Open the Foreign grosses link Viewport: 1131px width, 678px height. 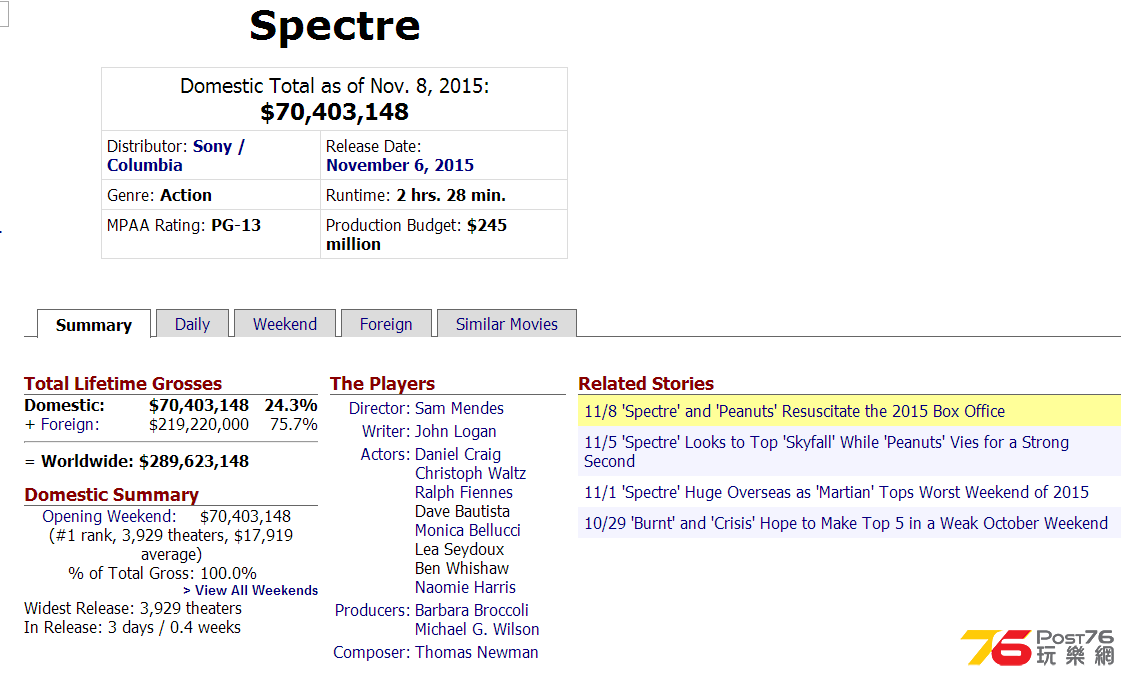pyautogui.click(x=69, y=424)
